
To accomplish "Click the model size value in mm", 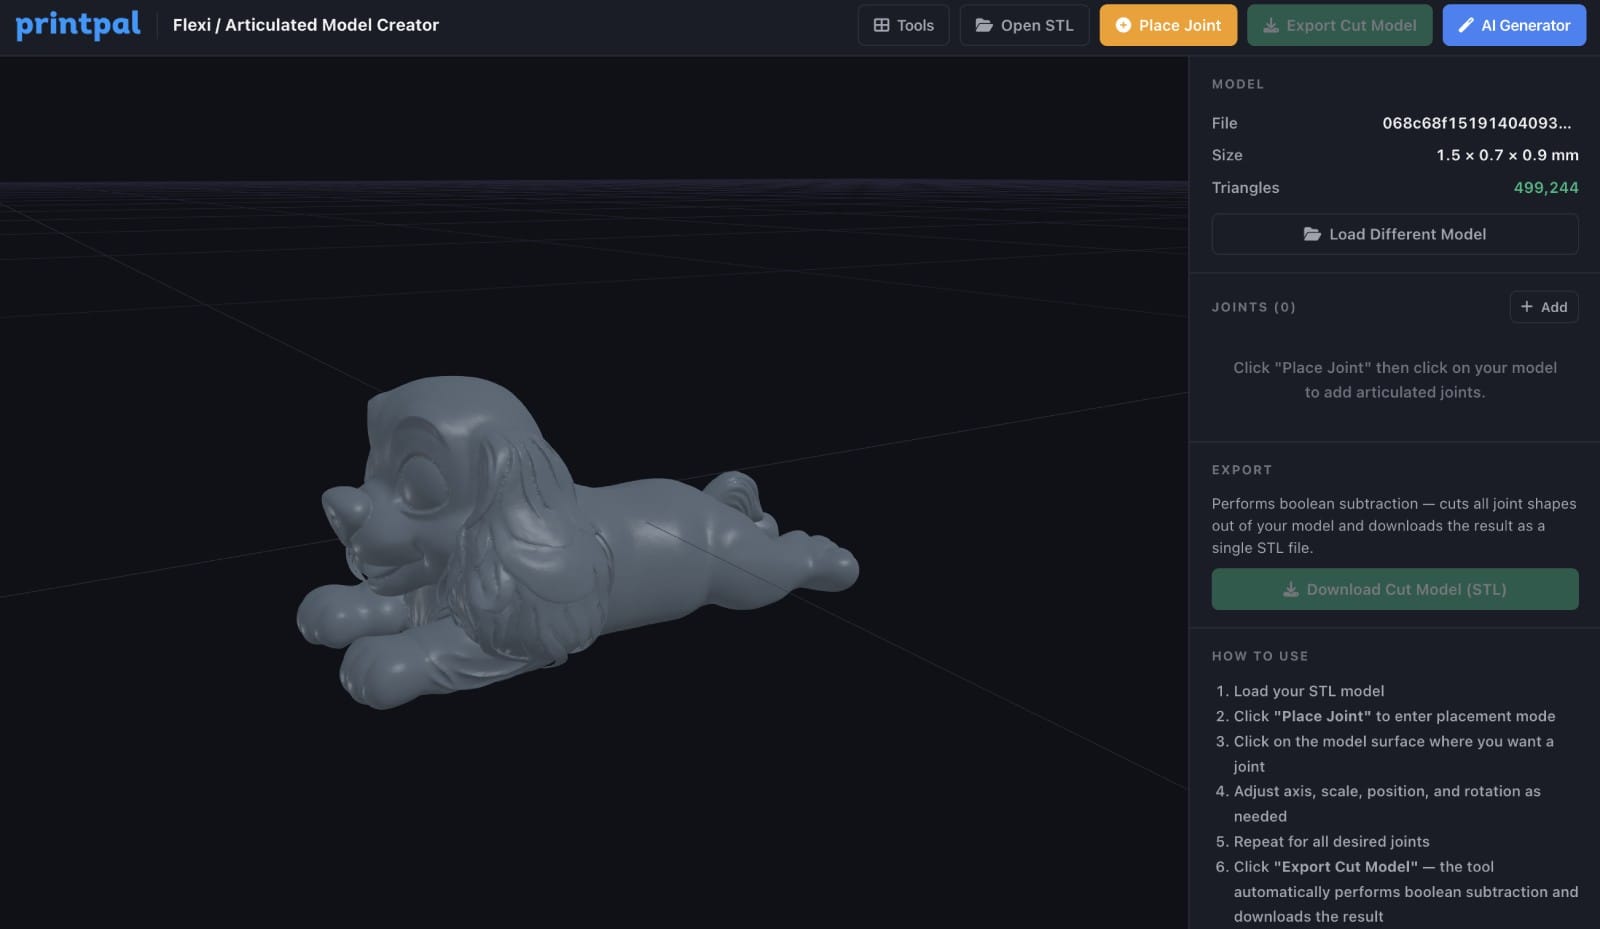I will tap(1506, 155).
